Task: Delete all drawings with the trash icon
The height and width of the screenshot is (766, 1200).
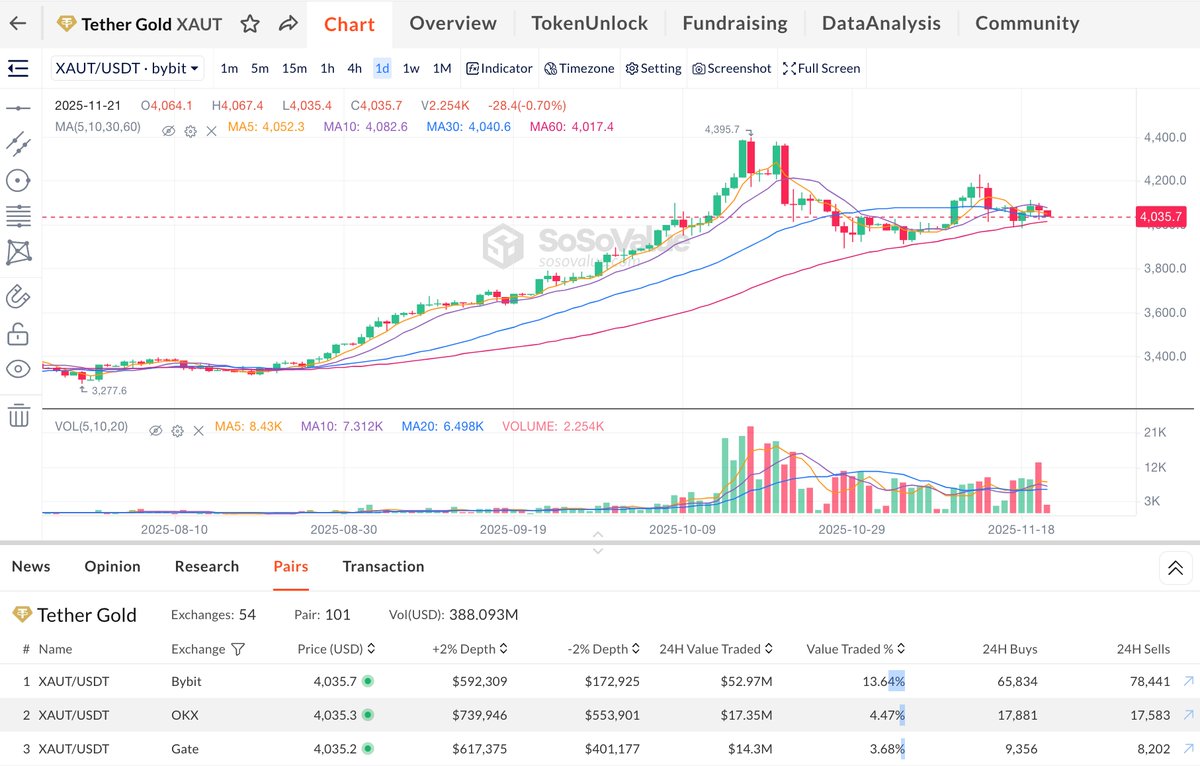Action: [x=18, y=416]
